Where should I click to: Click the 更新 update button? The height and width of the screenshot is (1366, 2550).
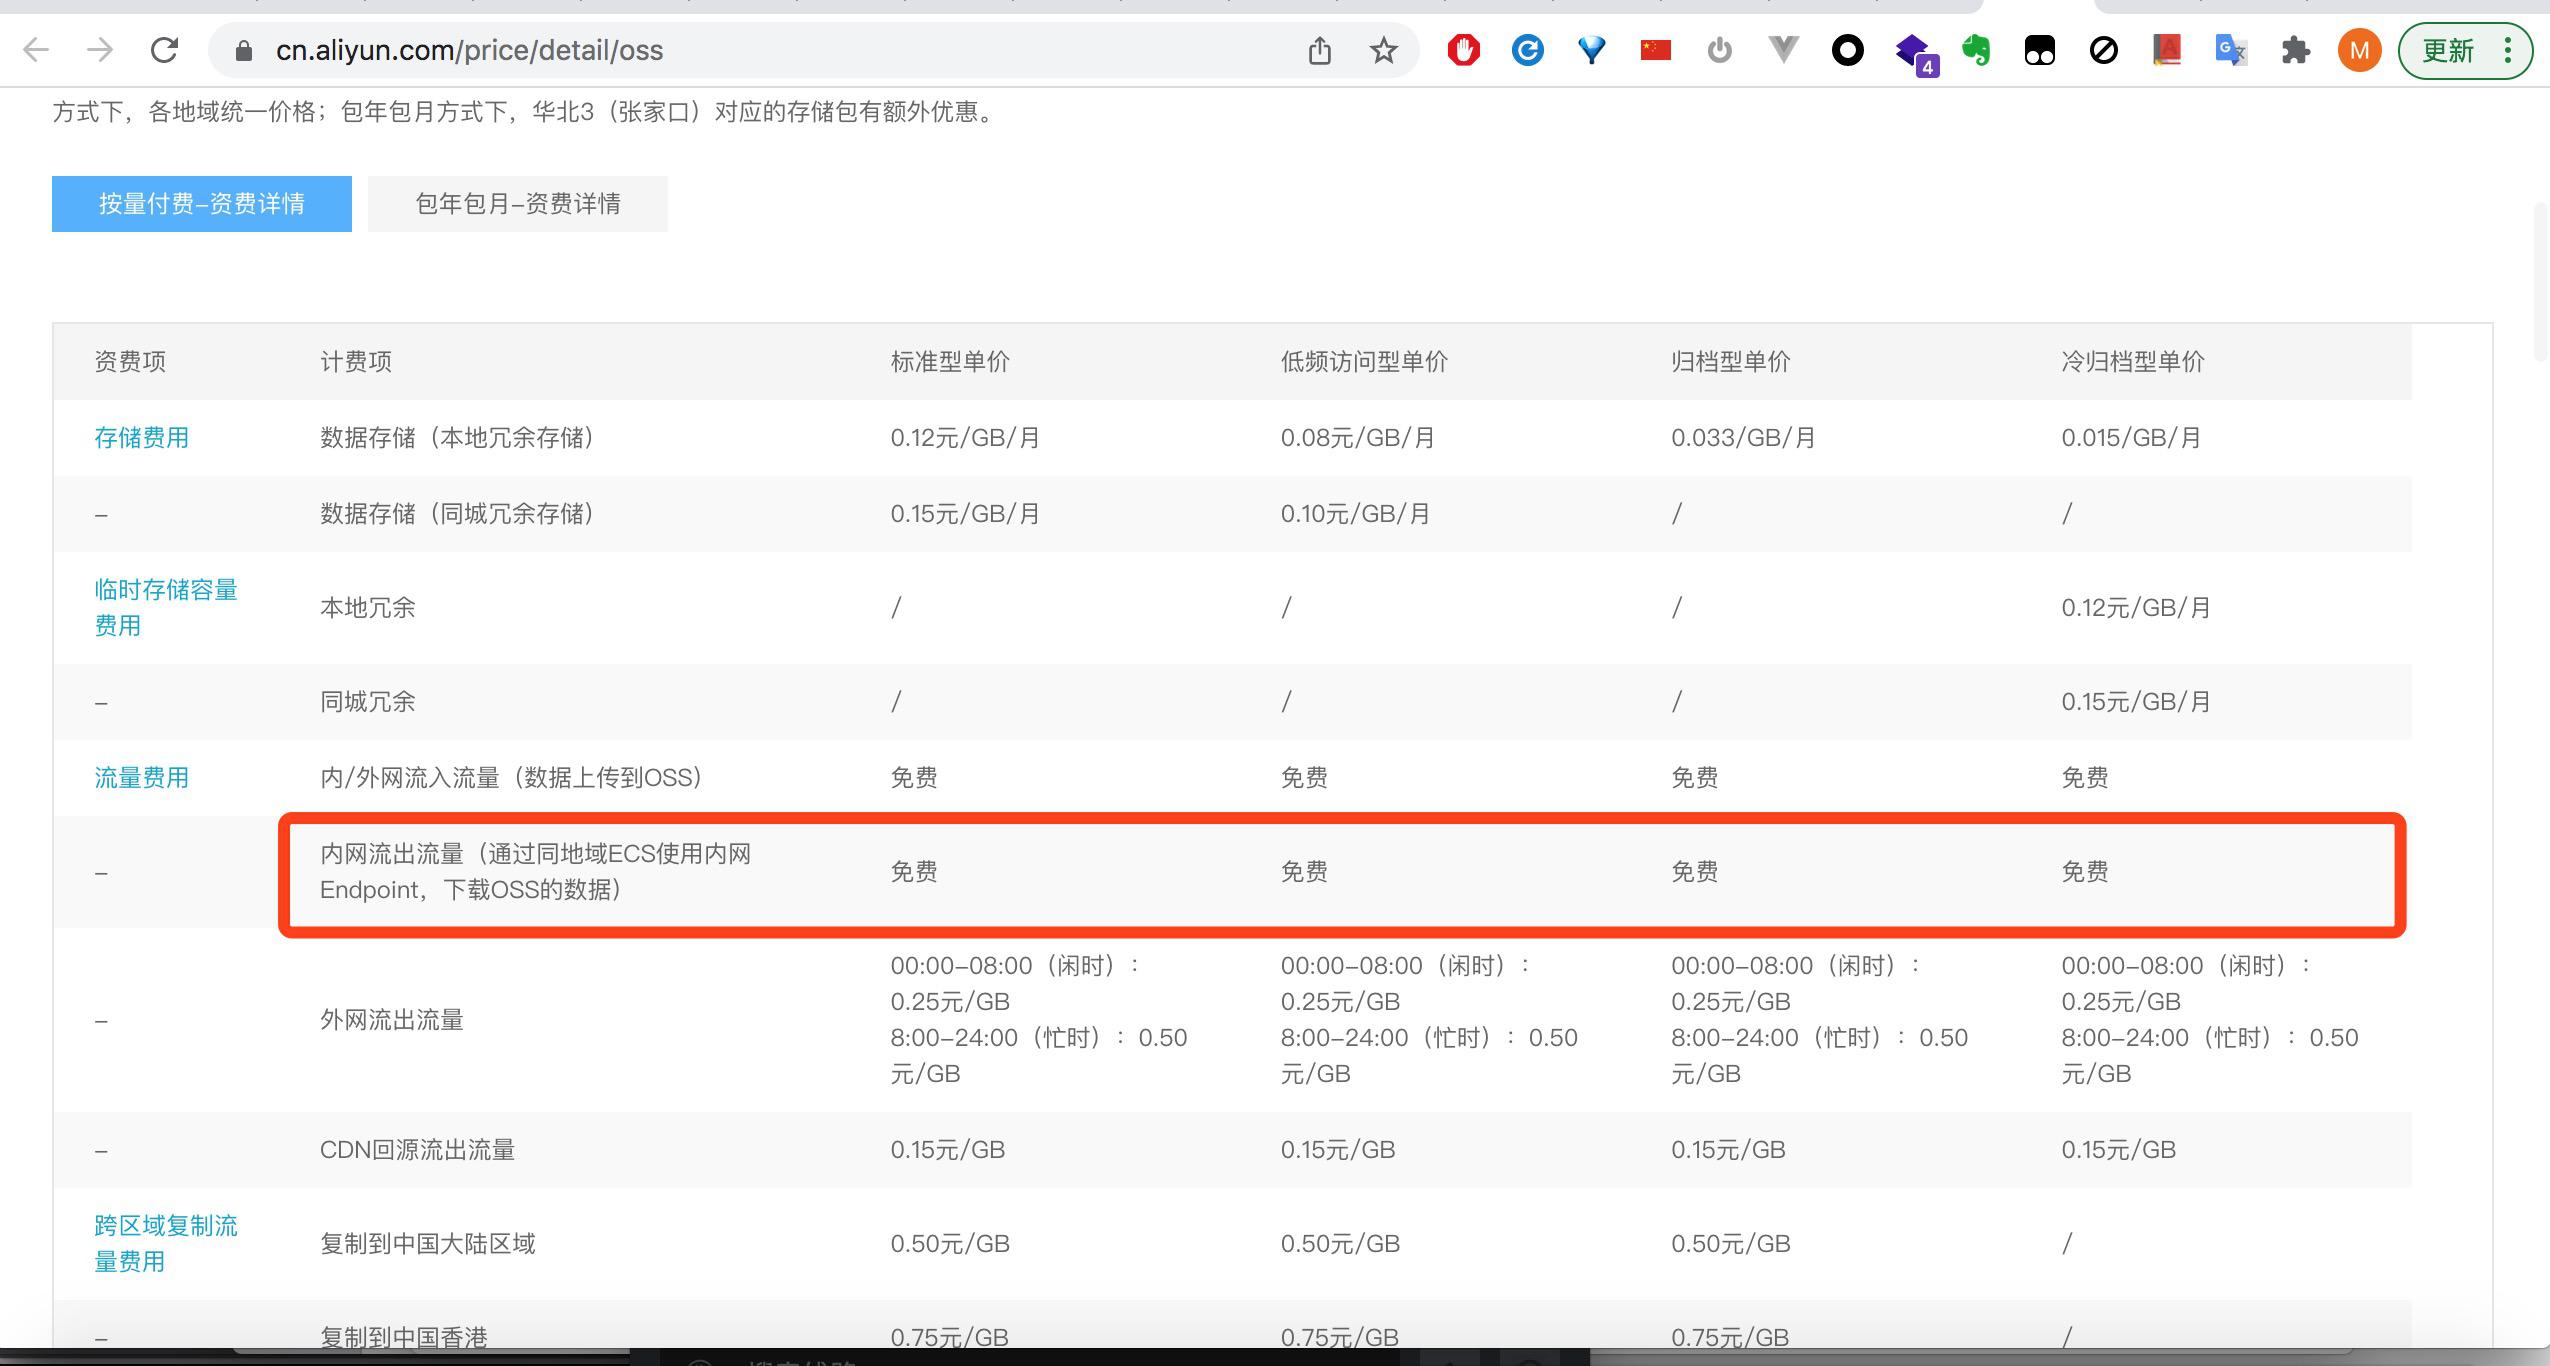2447,50
